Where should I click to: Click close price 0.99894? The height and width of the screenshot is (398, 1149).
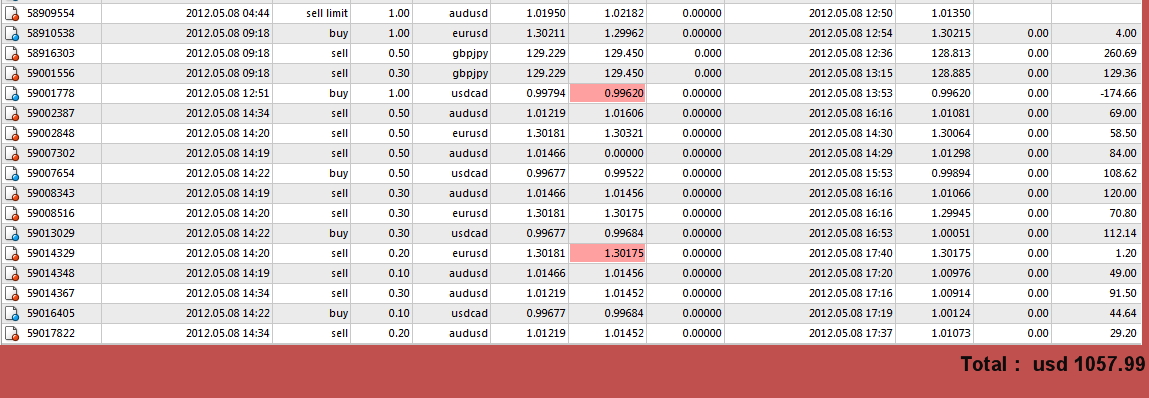(x=951, y=173)
